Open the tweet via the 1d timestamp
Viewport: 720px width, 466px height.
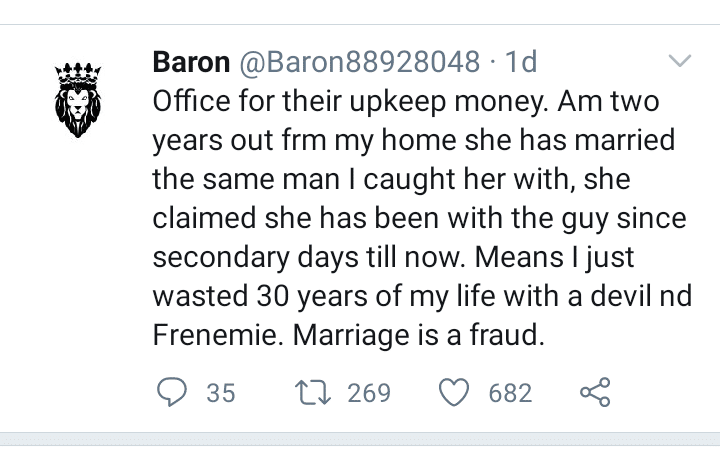pyautogui.click(x=520, y=62)
